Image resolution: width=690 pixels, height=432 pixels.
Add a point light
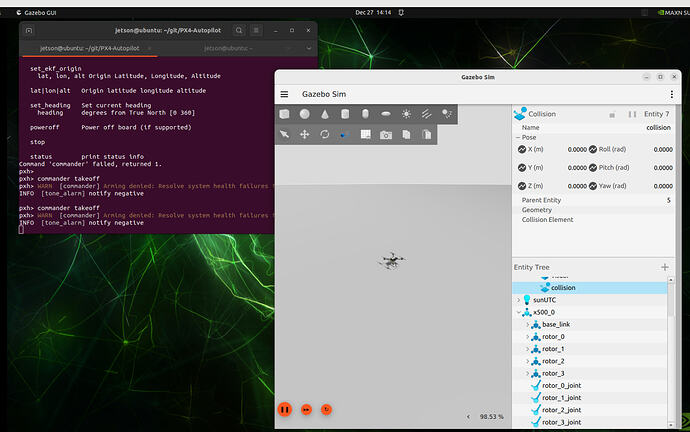(x=406, y=114)
